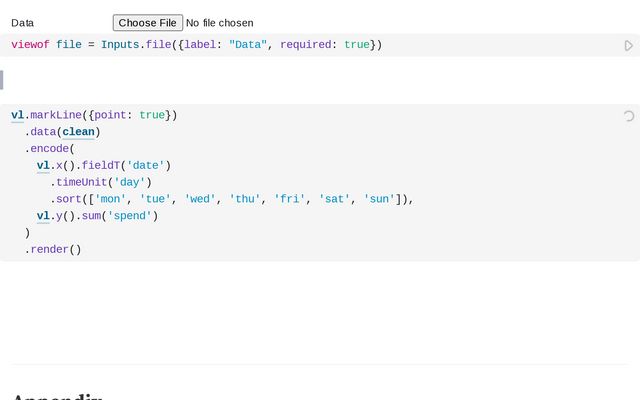Image resolution: width=640 pixels, height=400 pixels.
Task: Click the 'mon' string in sort array
Action: coord(111,199)
